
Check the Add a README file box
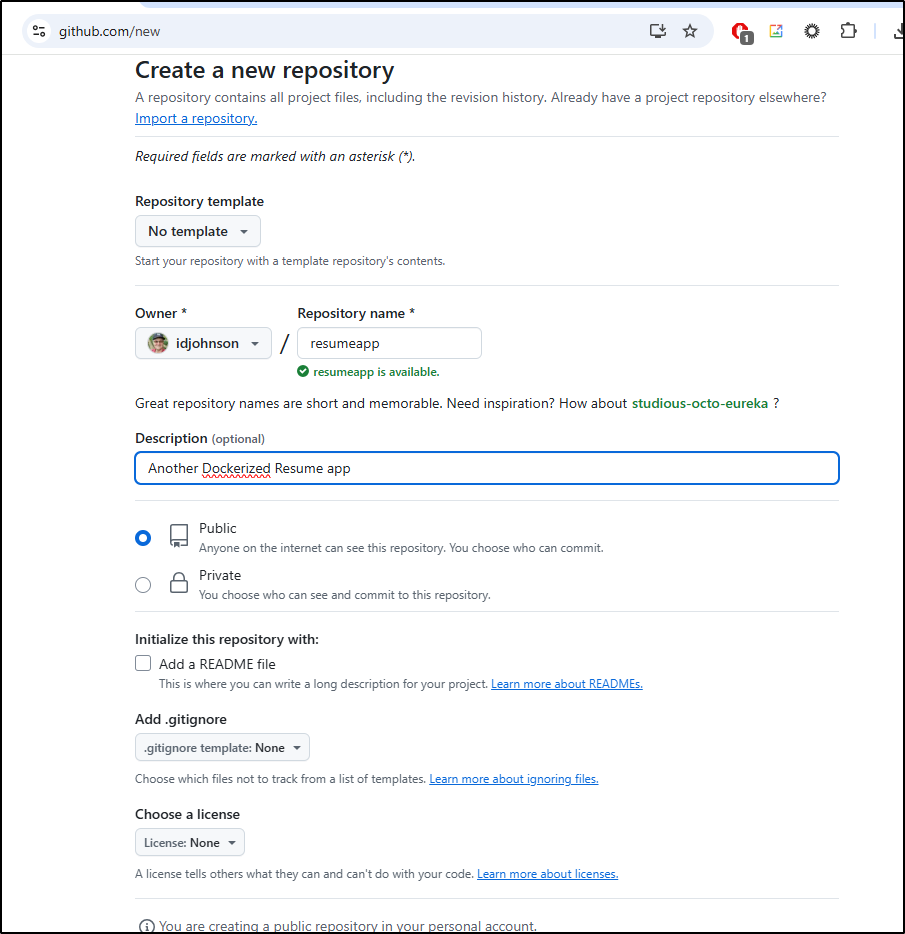click(x=143, y=663)
